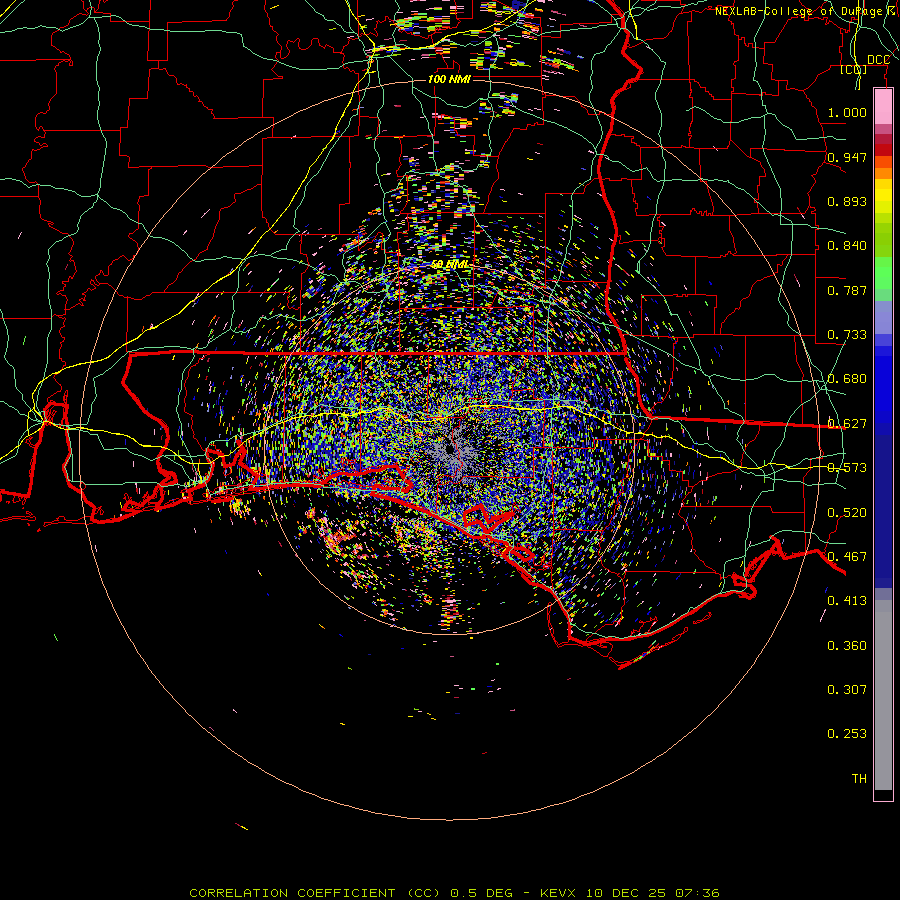Click the 0.573 value on color scale

[x=847, y=468]
